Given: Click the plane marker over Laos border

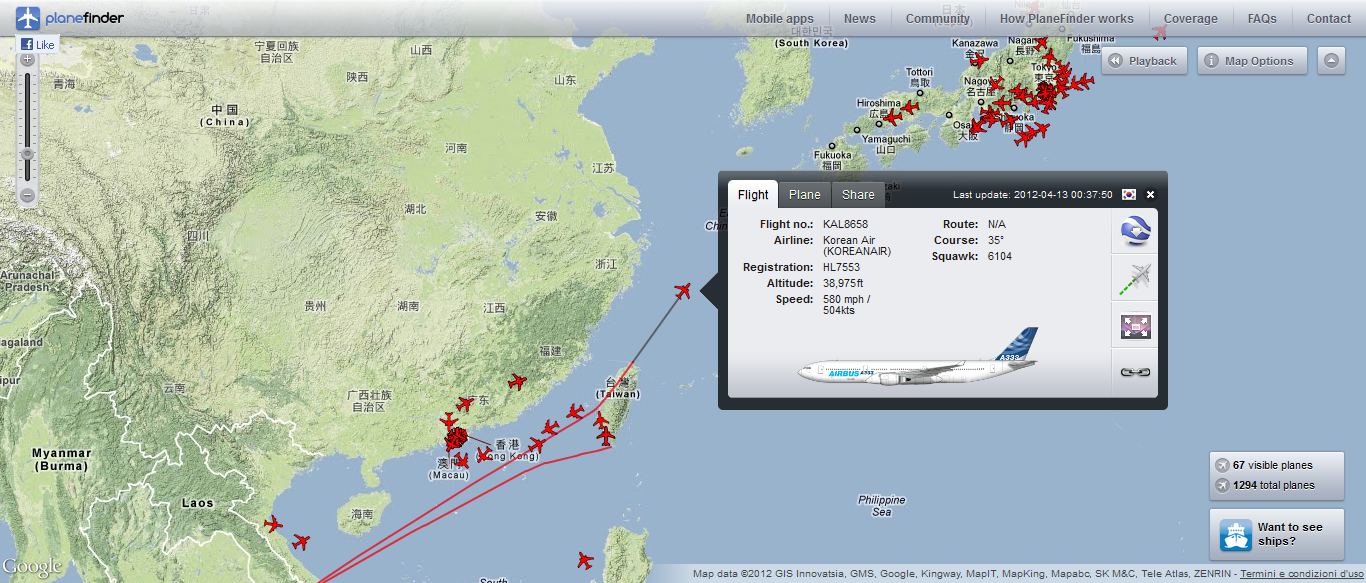Looking at the screenshot, I should [x=273, y=524].
